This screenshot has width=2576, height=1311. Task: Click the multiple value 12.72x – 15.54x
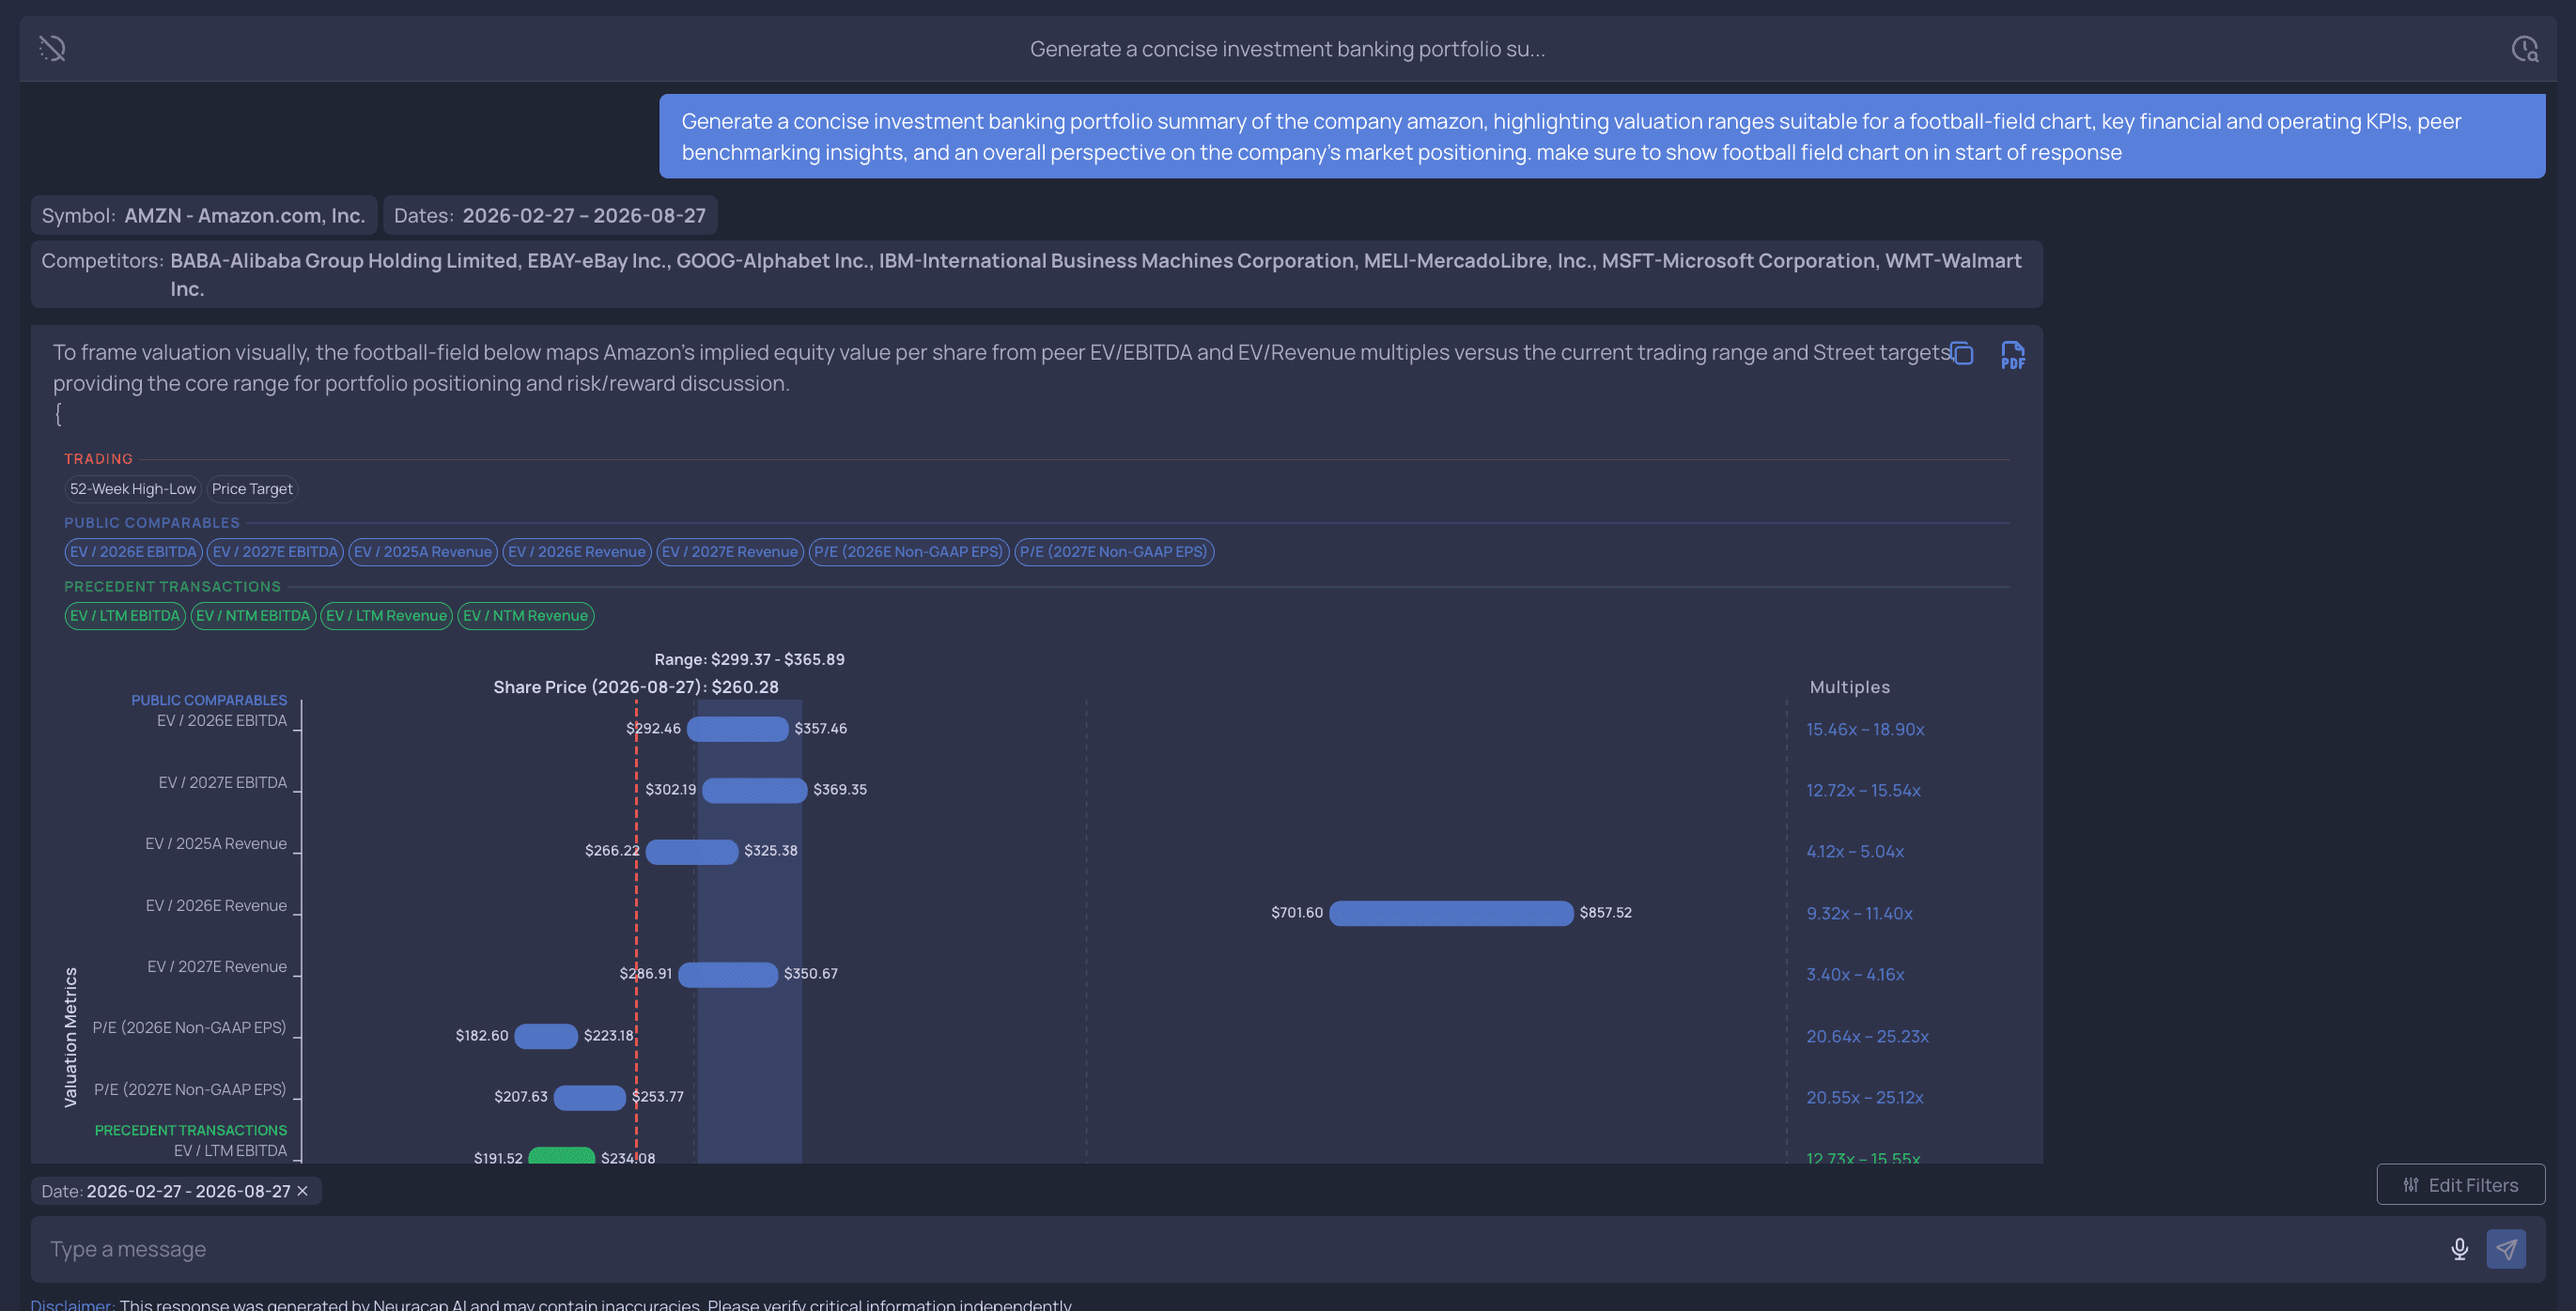pyautogui.click(x=1863, y=791)
